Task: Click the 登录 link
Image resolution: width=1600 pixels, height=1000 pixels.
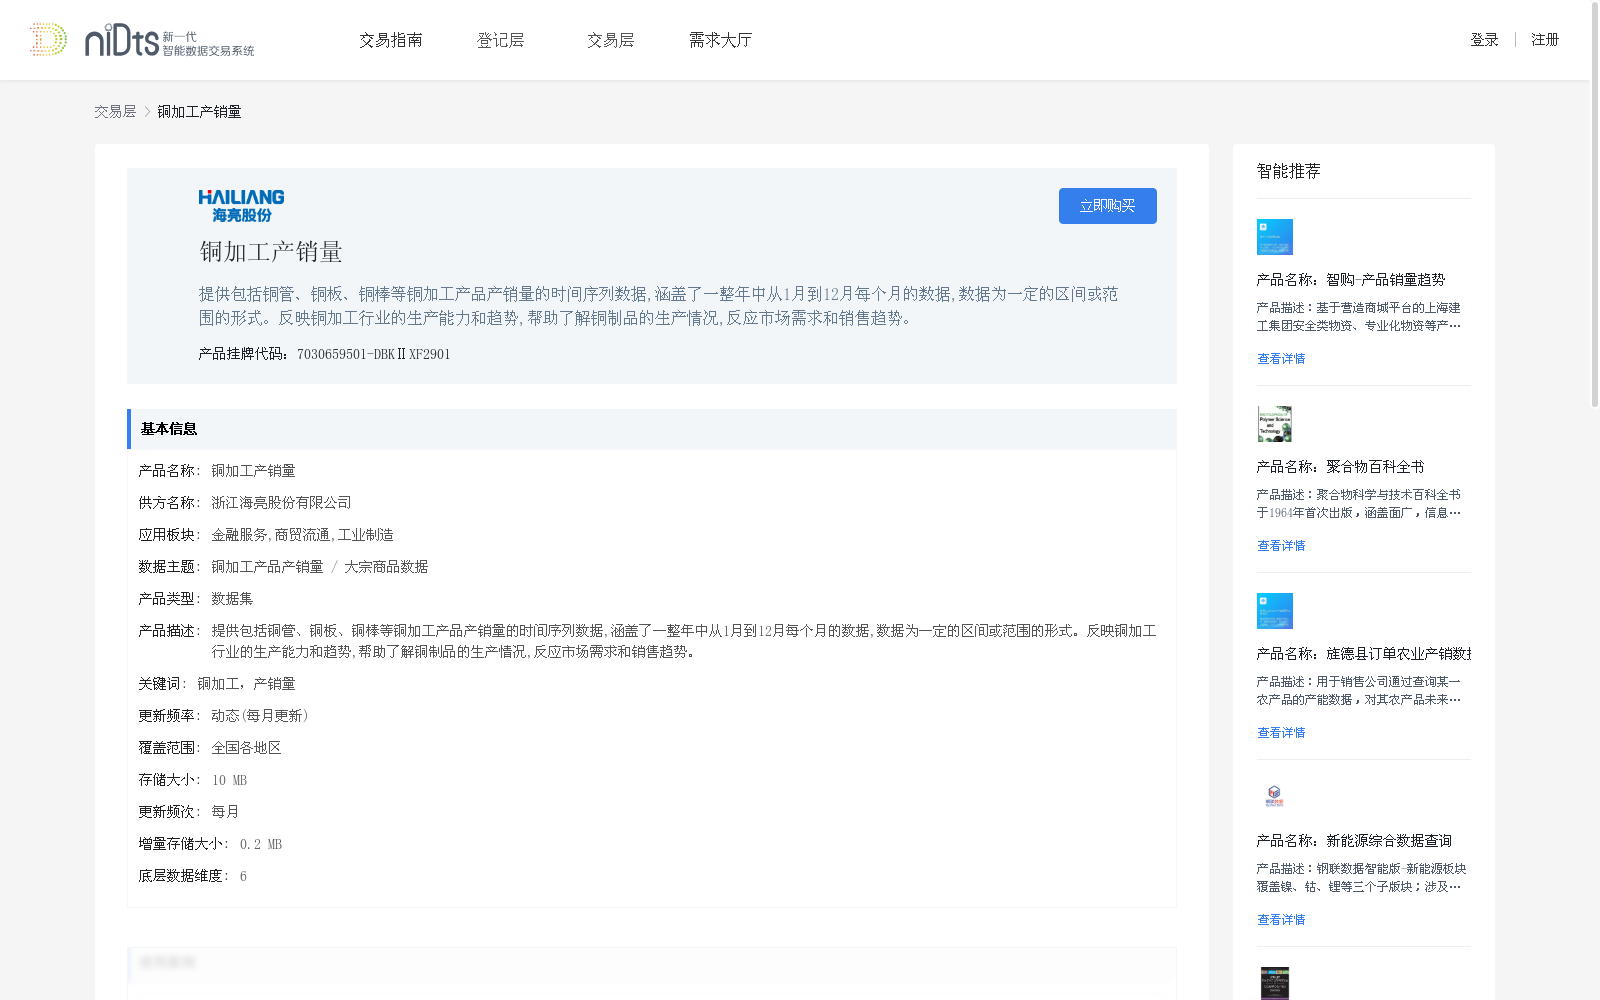Action: (1484, 40)
